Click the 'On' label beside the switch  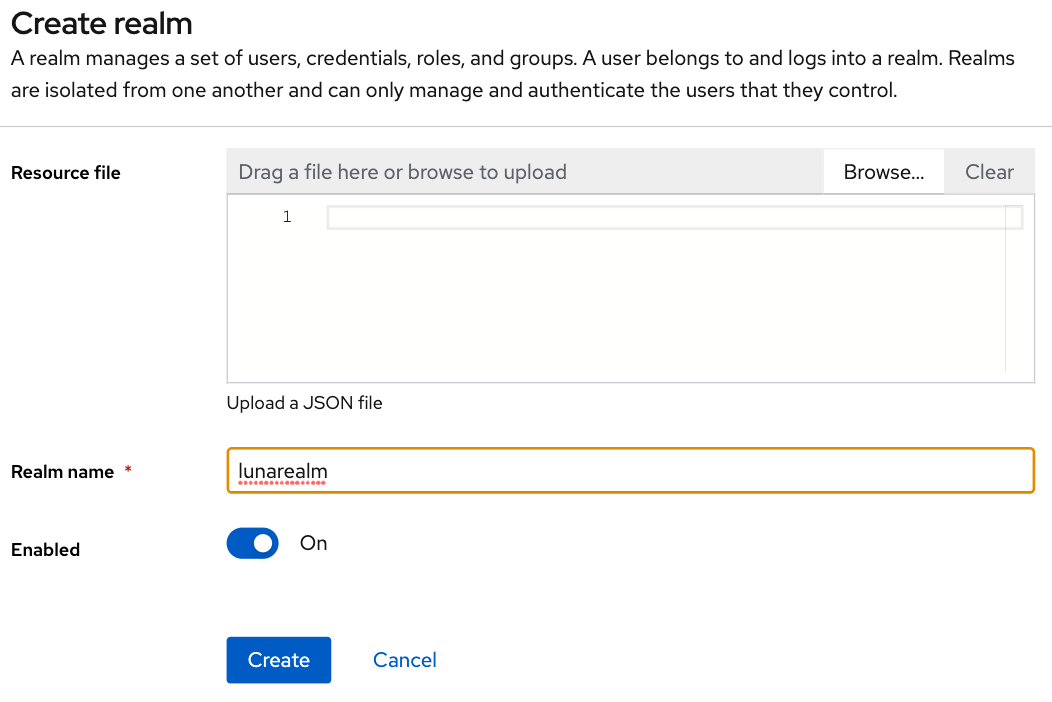tap(313, 543)
